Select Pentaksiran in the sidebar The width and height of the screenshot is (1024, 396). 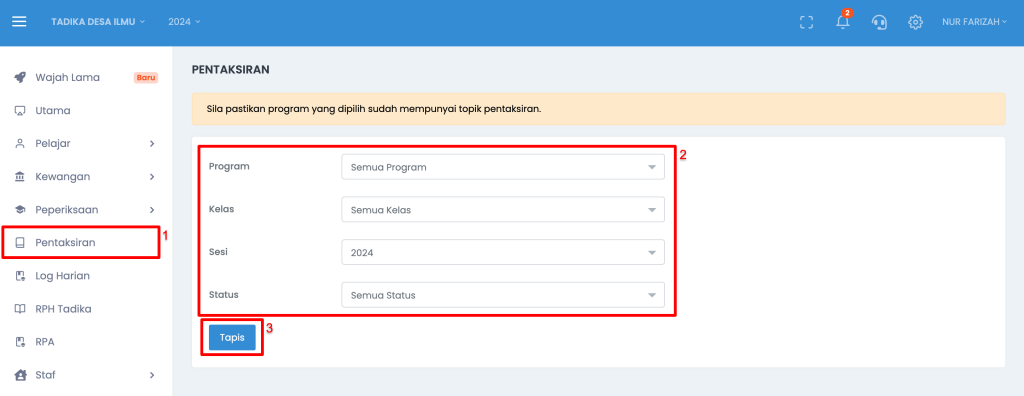[x=80, y=242]
